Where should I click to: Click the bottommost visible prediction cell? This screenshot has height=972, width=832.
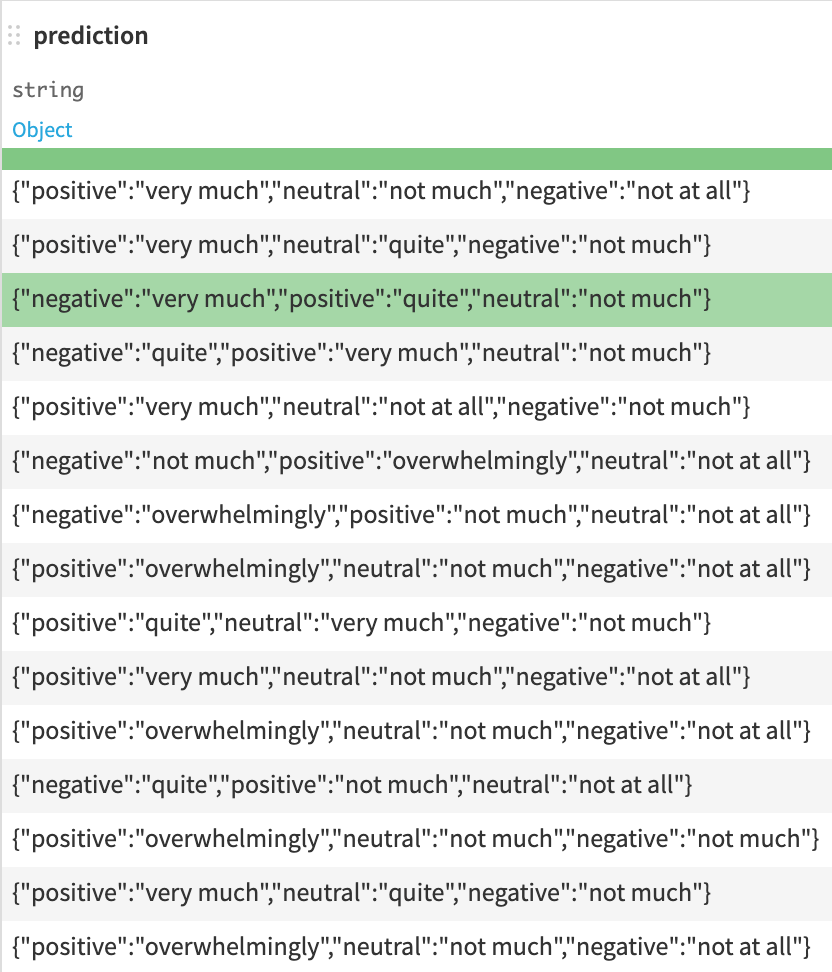[x=410, y=945]
